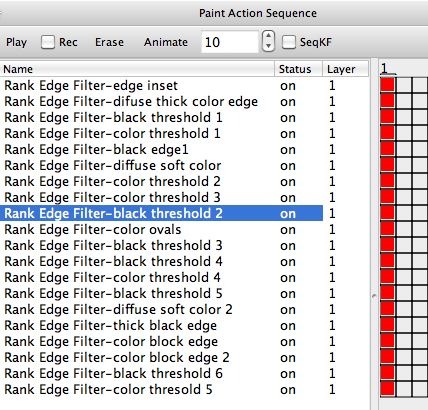Viewport: 428px width, 410px height.
Task: Click the Play button
Action: click(16, 42)
